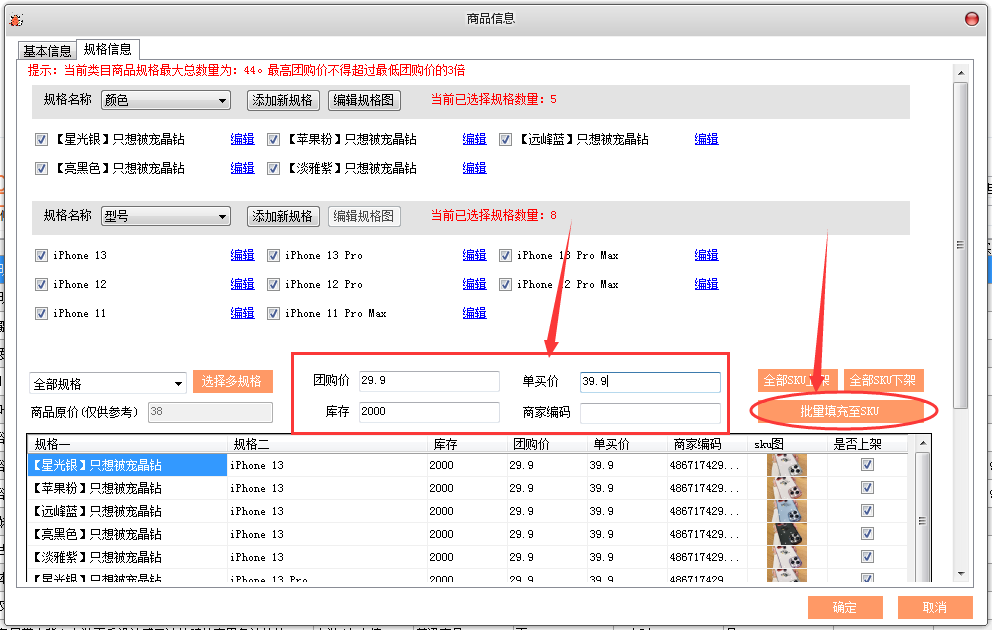Click the 批量填充至SKU button
The width and height of the screenshot is (992, 630).
[x=845, y=411]
